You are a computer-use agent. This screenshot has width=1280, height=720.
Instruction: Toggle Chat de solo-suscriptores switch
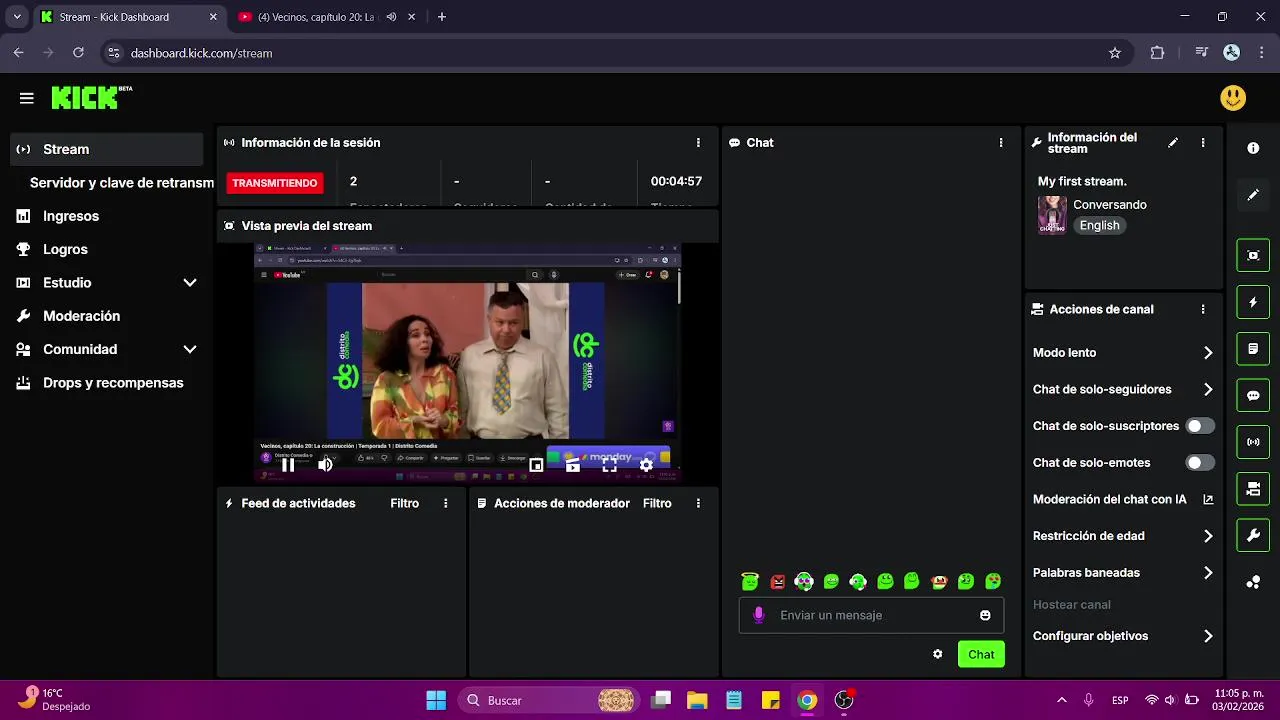coord(1200,426)
